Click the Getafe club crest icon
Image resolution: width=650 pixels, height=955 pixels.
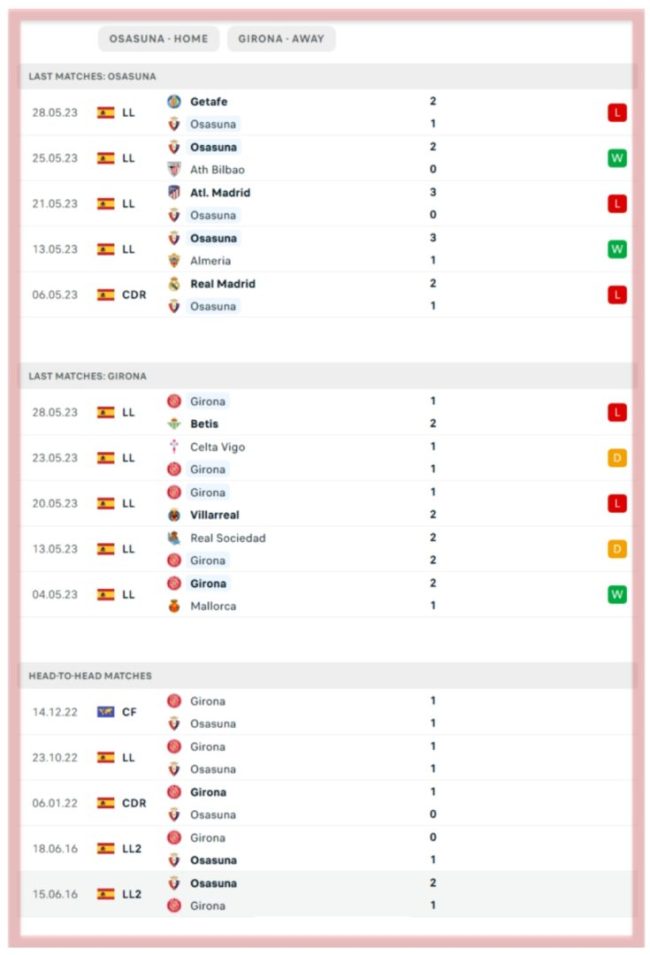174,102
